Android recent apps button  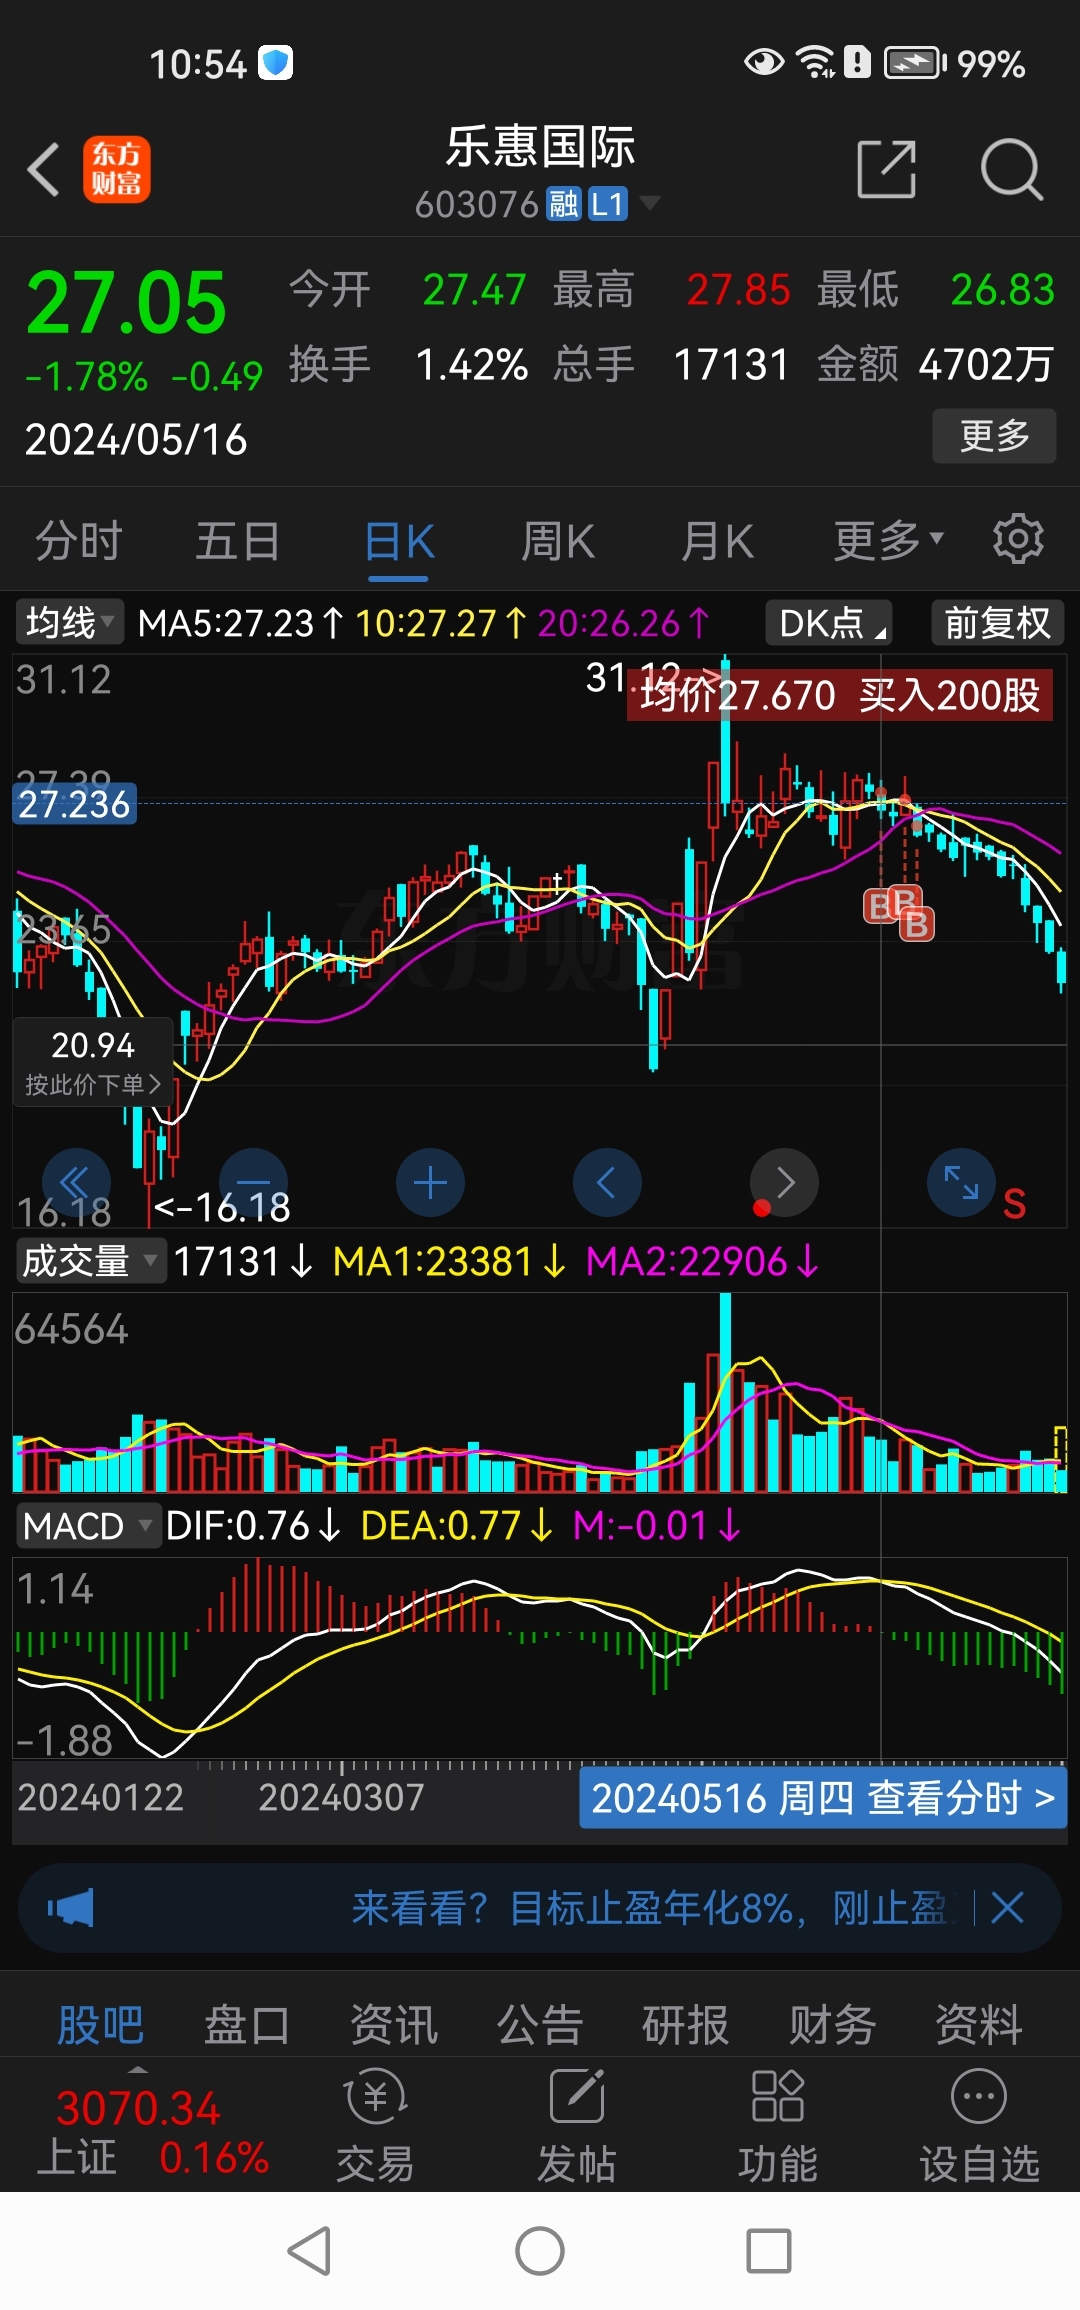click(x=769, y=2251)
